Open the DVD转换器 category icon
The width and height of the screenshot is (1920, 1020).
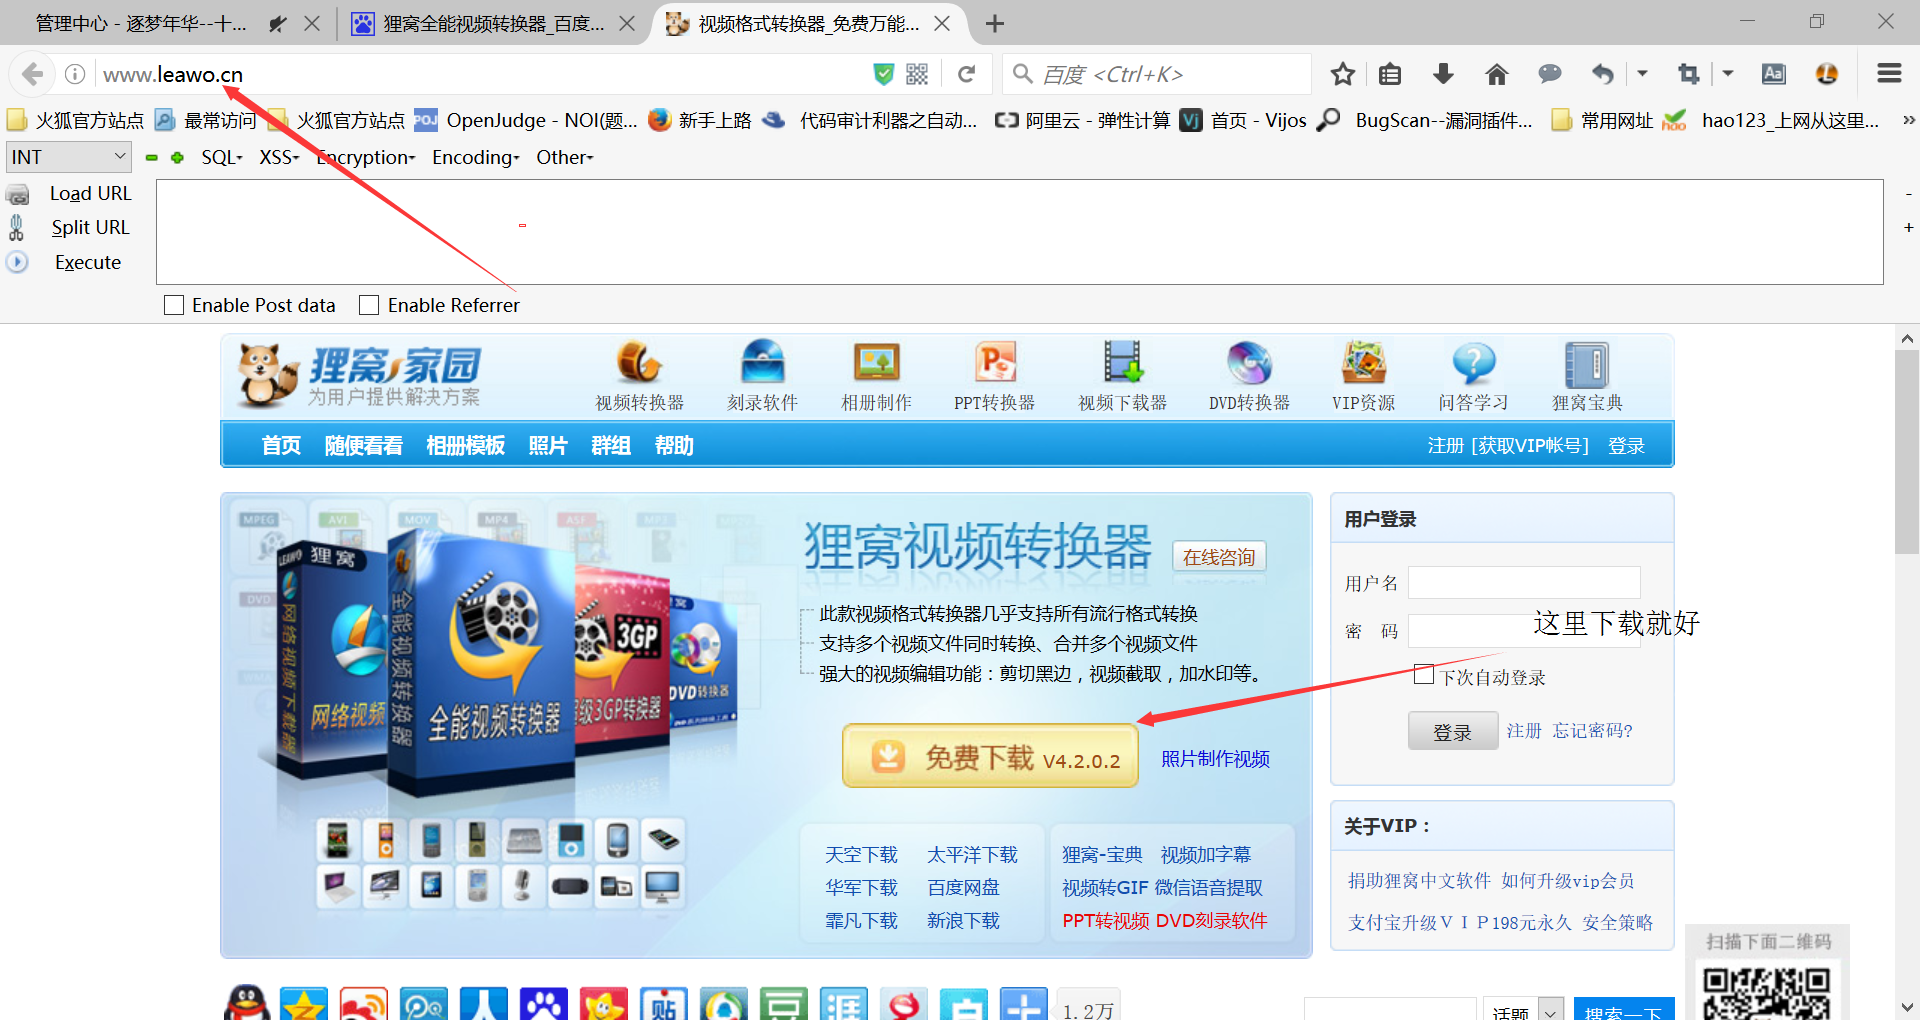pos(1249,376)
